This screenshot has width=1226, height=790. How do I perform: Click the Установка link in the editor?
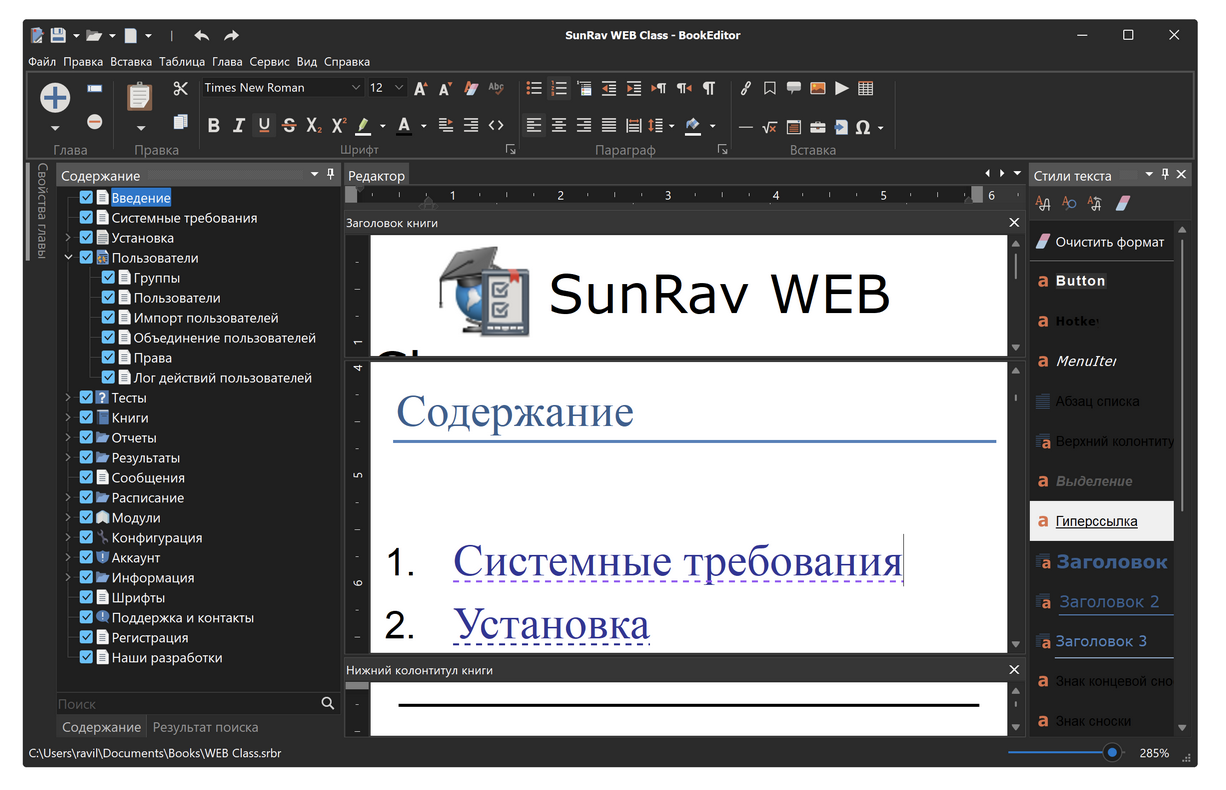(552, 625)
